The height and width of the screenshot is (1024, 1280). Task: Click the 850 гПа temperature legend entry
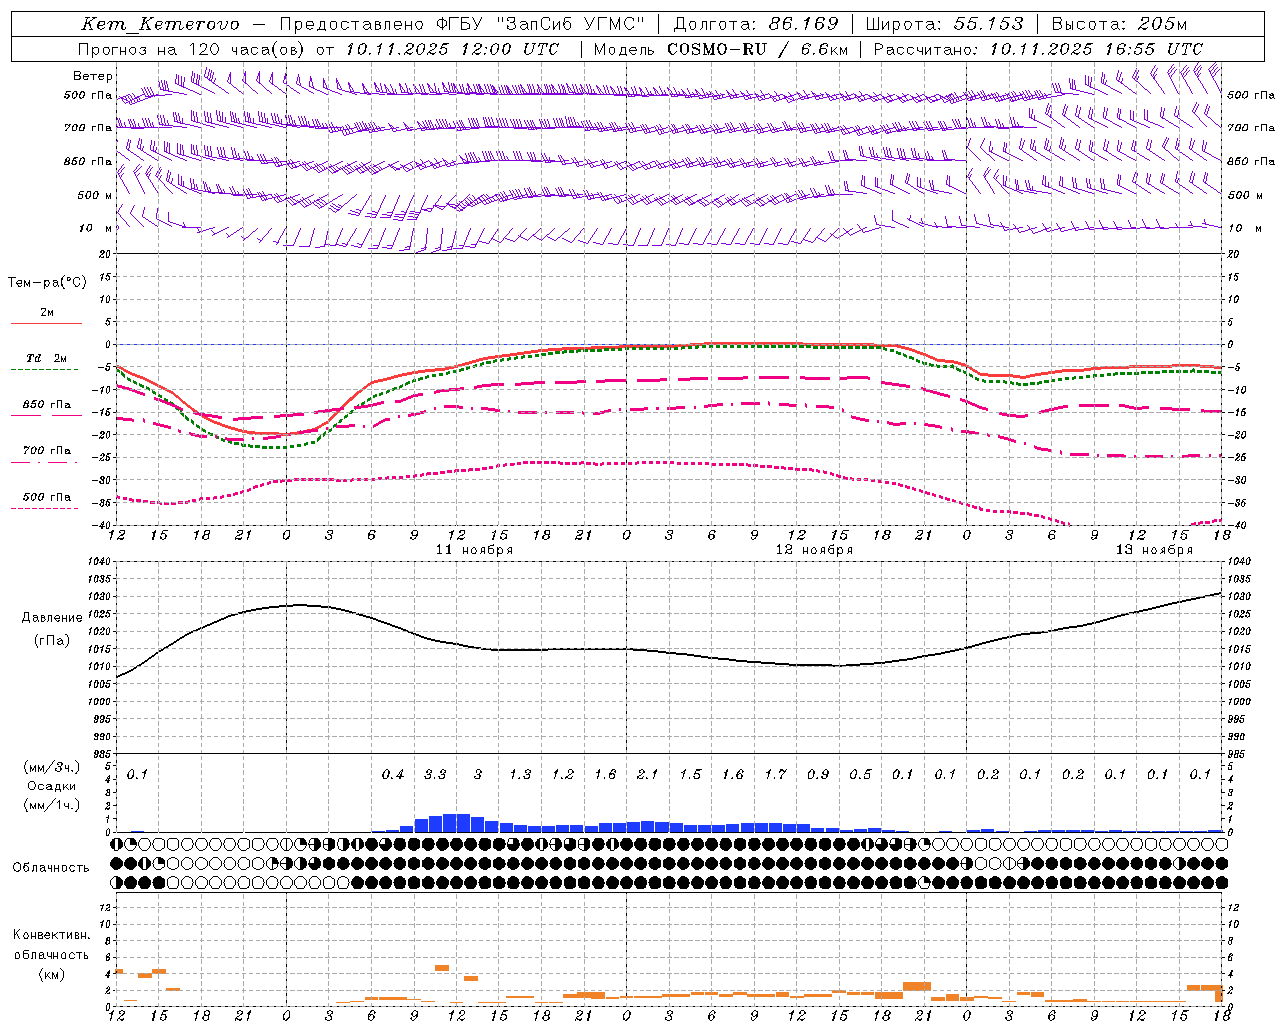click(x=47, y=405)
